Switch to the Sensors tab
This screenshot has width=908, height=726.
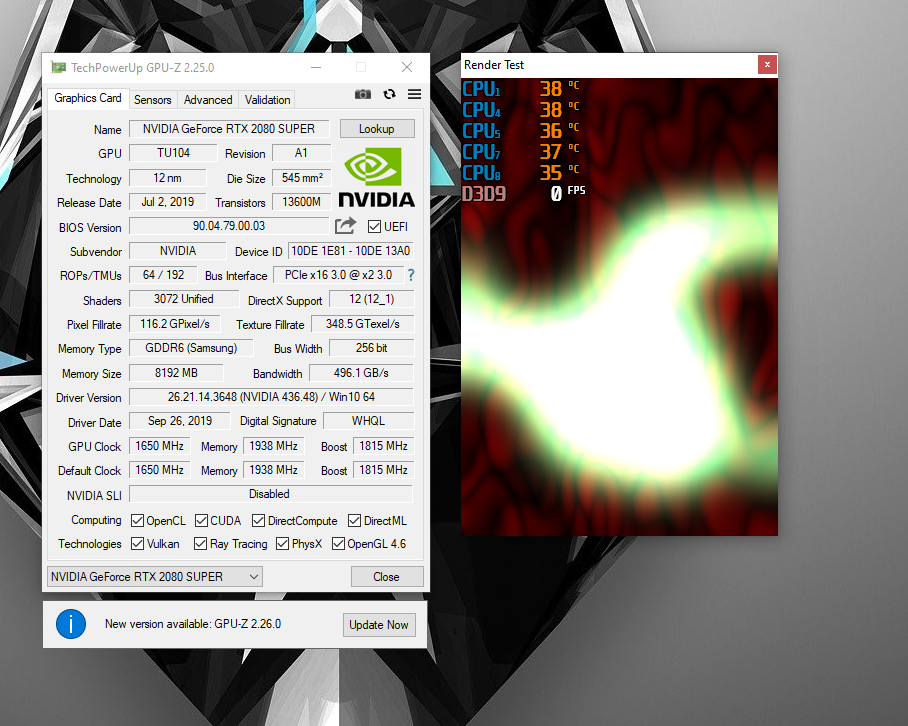pyautogui.click(x=153, y=100)
